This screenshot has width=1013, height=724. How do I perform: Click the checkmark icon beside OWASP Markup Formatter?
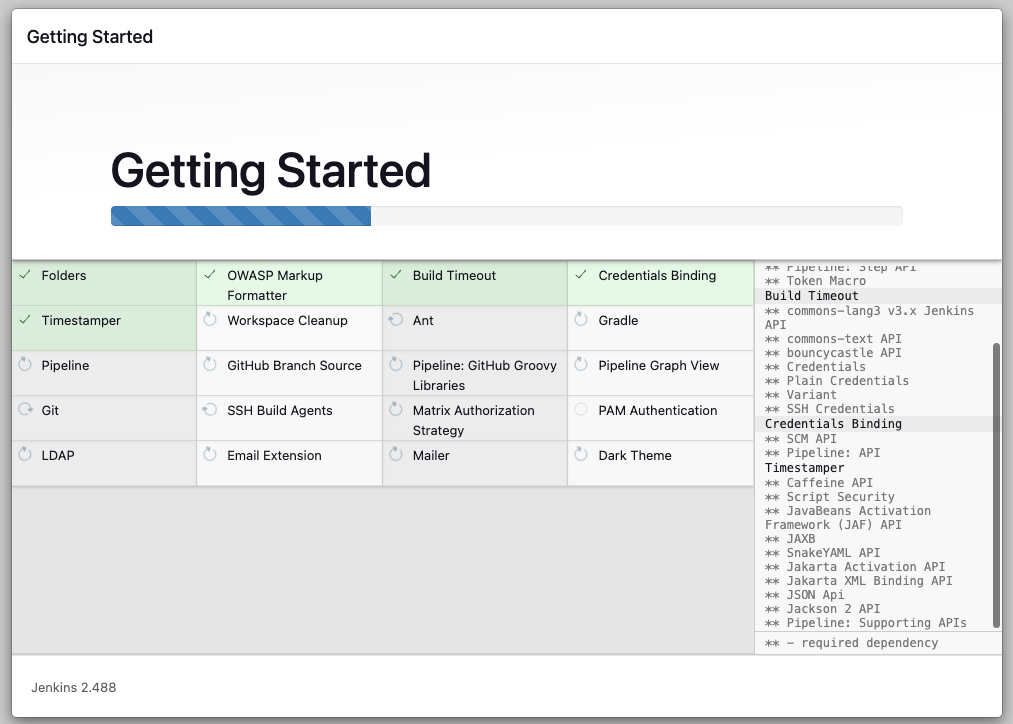click(210, 275)
